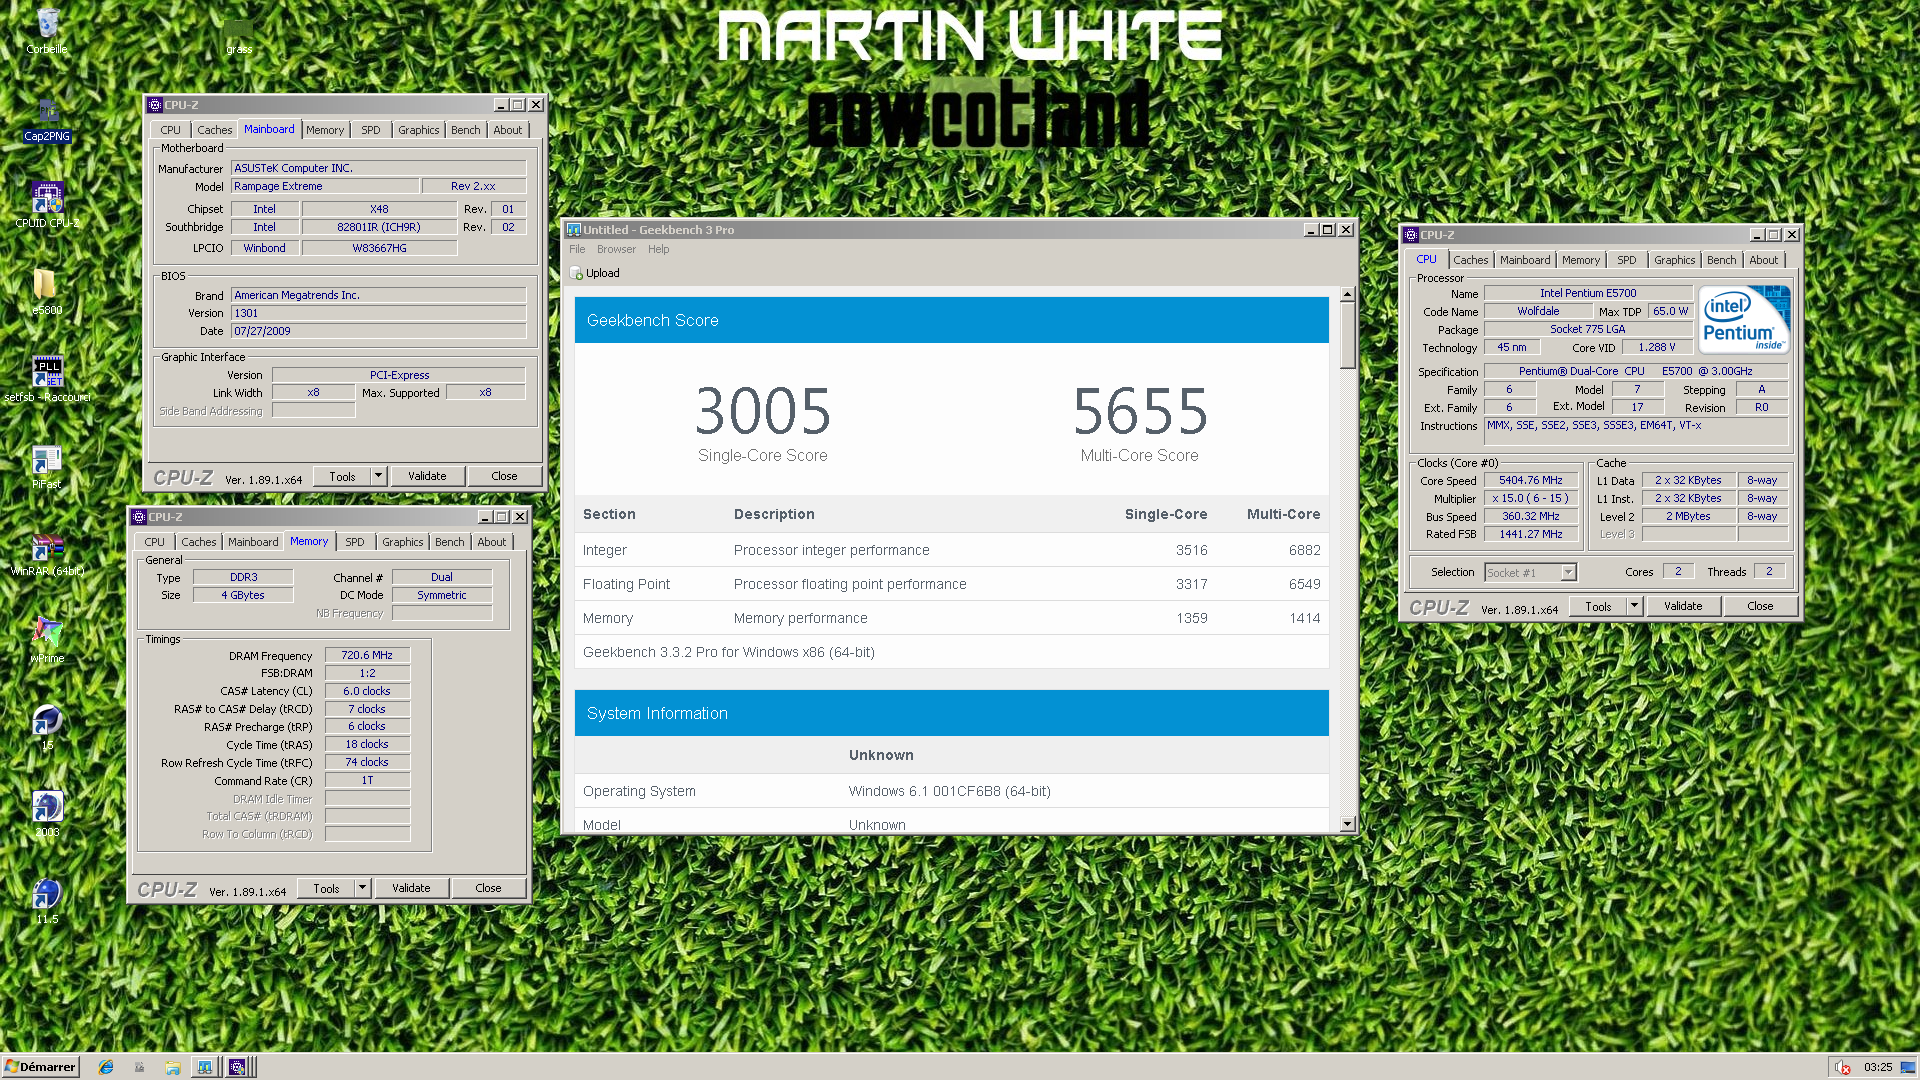
Task: Click Validate in Mainboard CPU-Z window
Action: coord(427,476)
